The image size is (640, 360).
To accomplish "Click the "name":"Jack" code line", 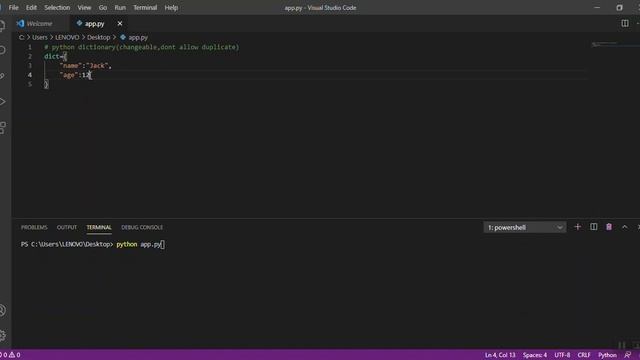I will tap(85, 66).
